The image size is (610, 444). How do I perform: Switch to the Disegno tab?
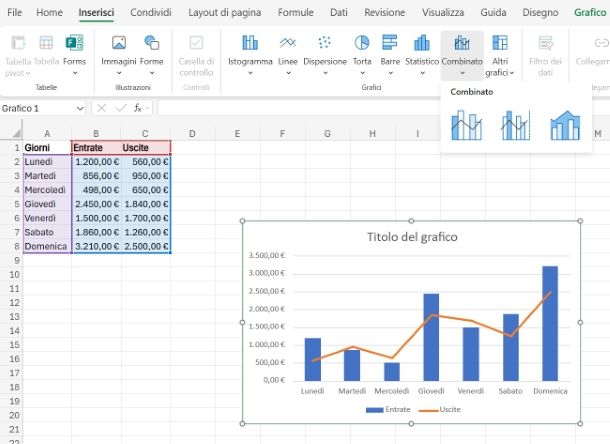[540, 12]
